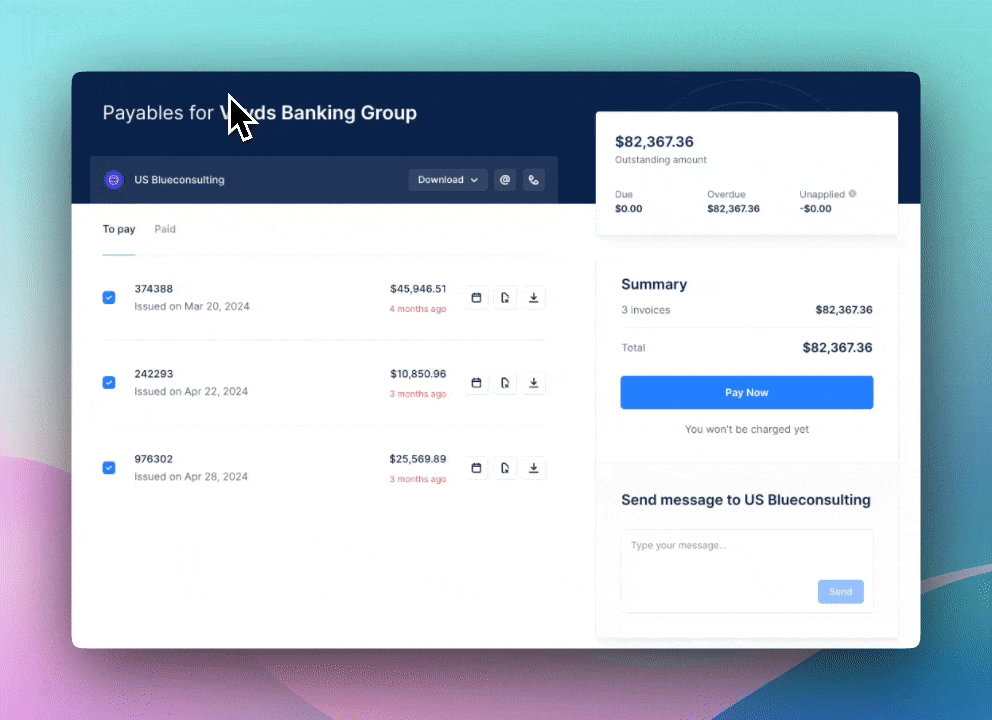Click the document icon for invoice 242293

click(505, 383)
